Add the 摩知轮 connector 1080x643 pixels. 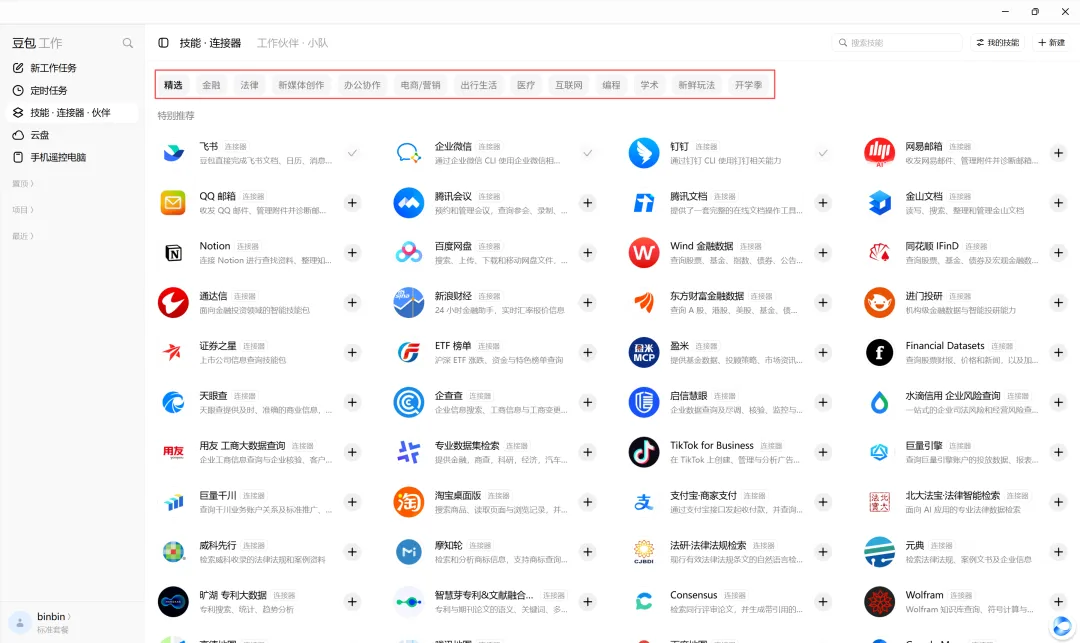click(588, 552)
